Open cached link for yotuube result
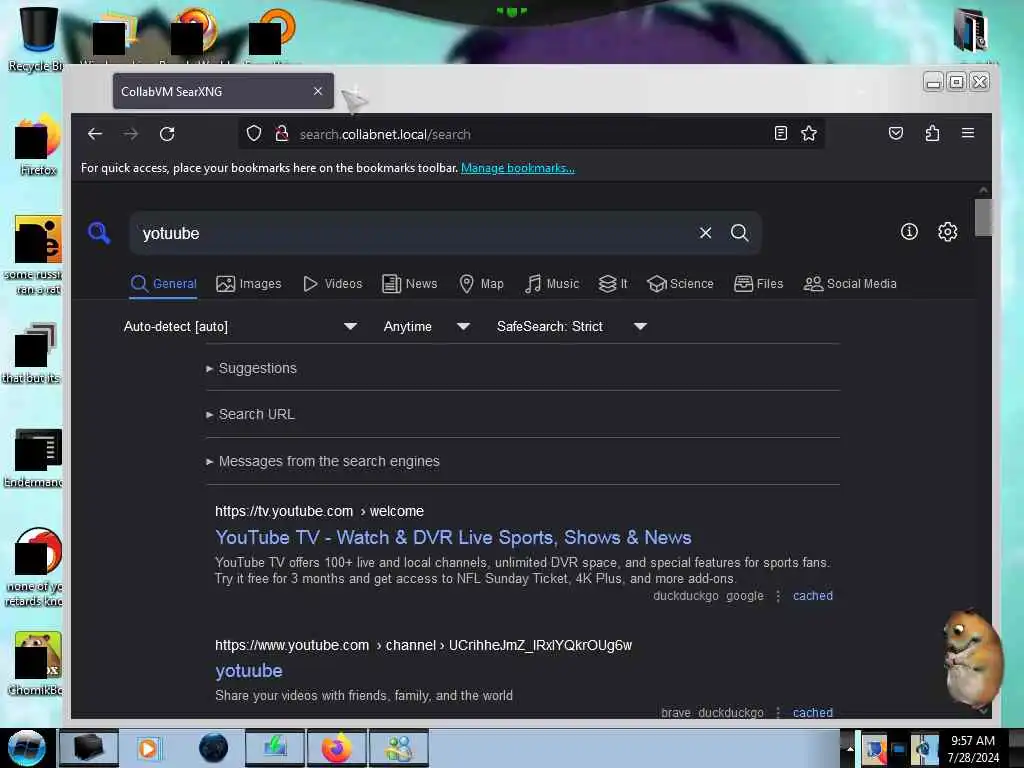Image resolution: width=1024 pixels, height=768 pixels. [x=812, y=712]
